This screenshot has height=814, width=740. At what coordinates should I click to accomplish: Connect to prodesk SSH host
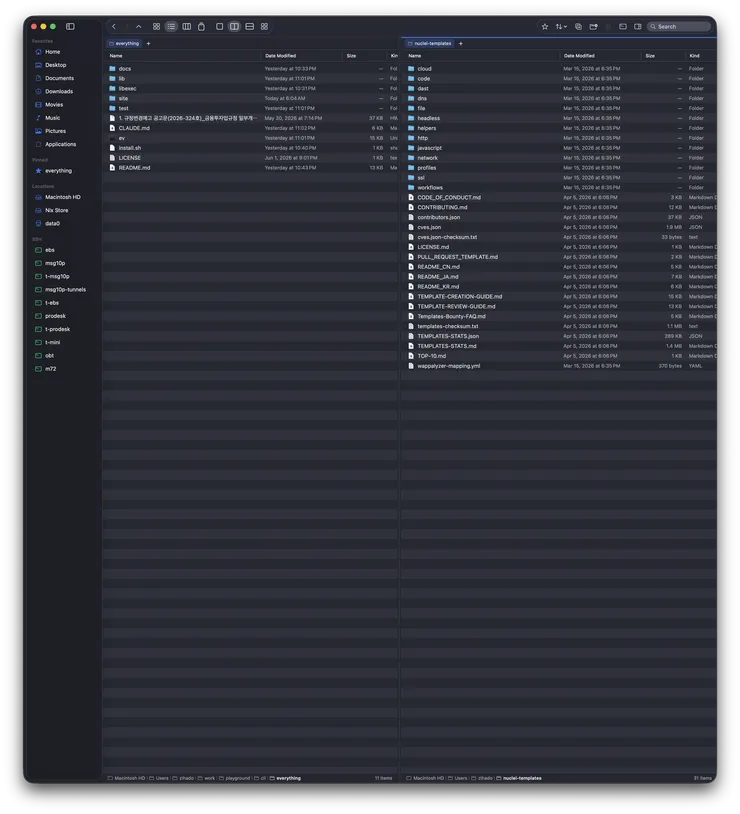55,316
